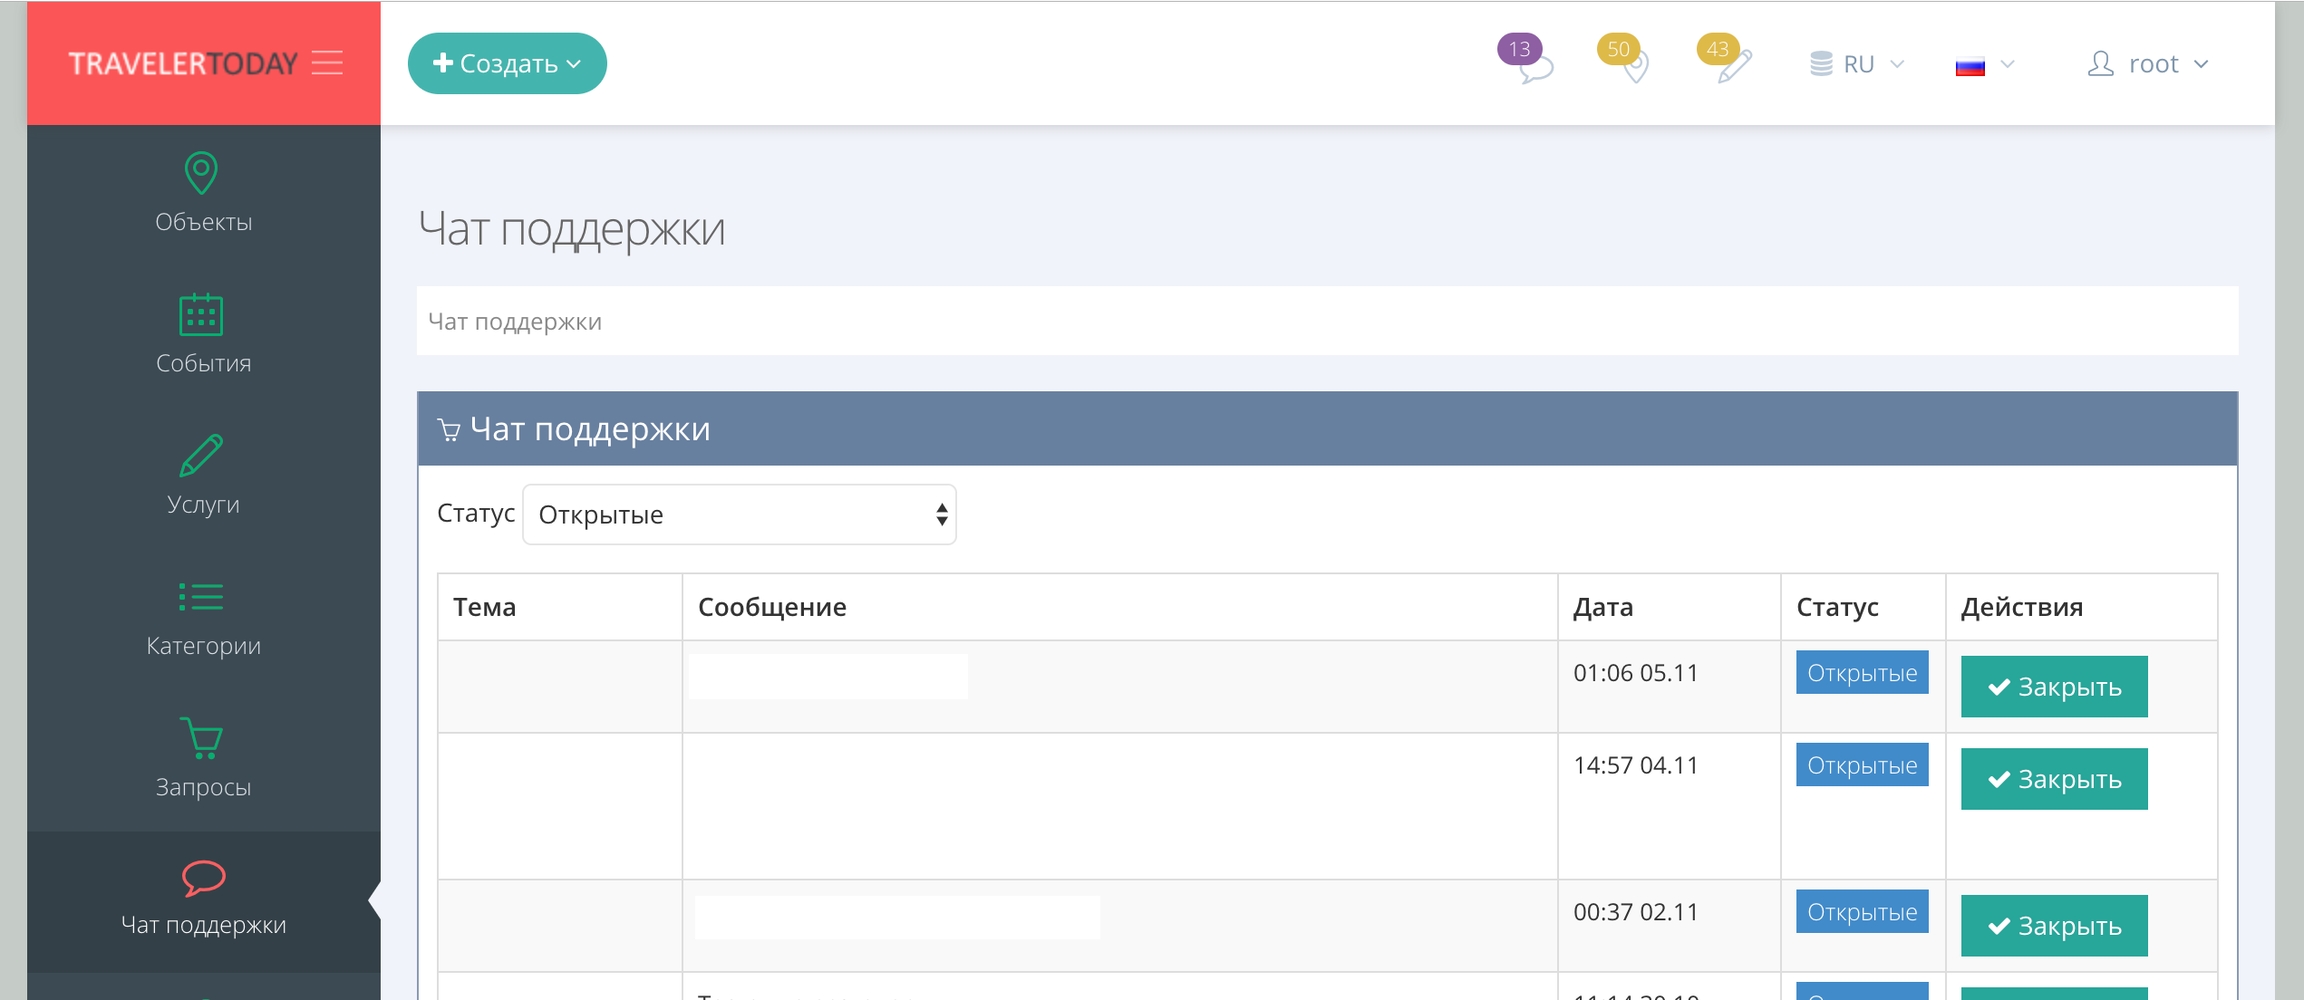Click pencil notification icon with badge 43
This screenshot has height=1000, width=2304.
pos(1731,64)
